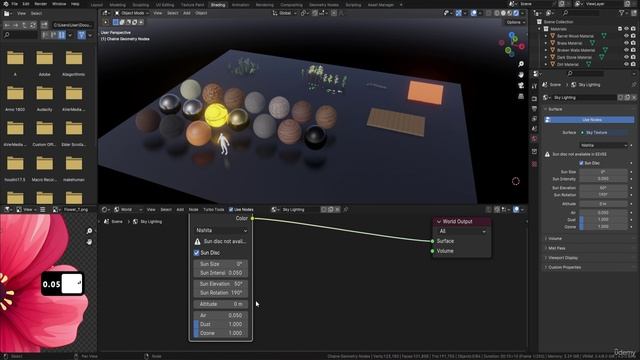Expand the Barrel Wood Material tree item
The height and width of the screenshot is (360, 640).
546,36
